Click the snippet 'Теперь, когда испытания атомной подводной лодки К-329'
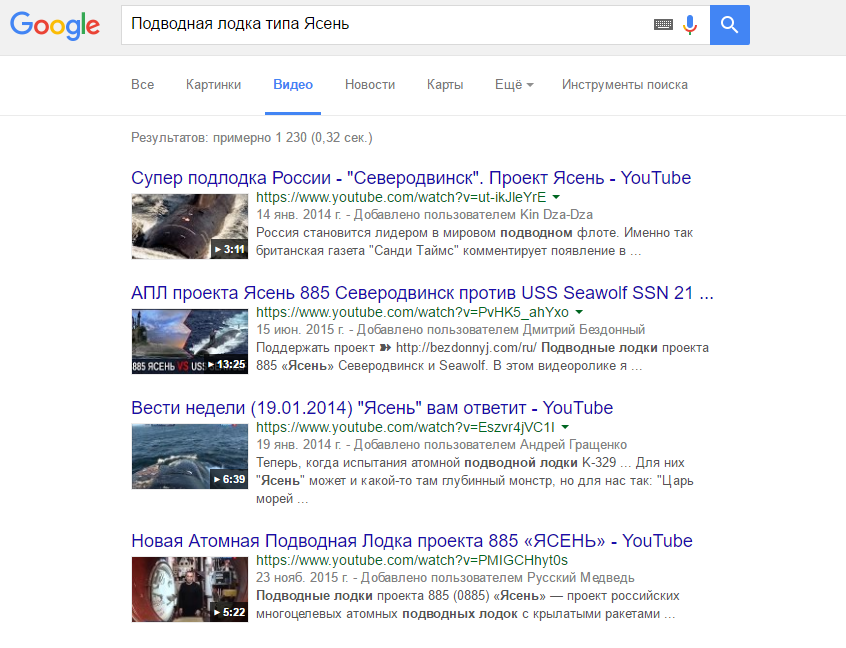This screenshot has width=846, height=648. tap(475, 481)
